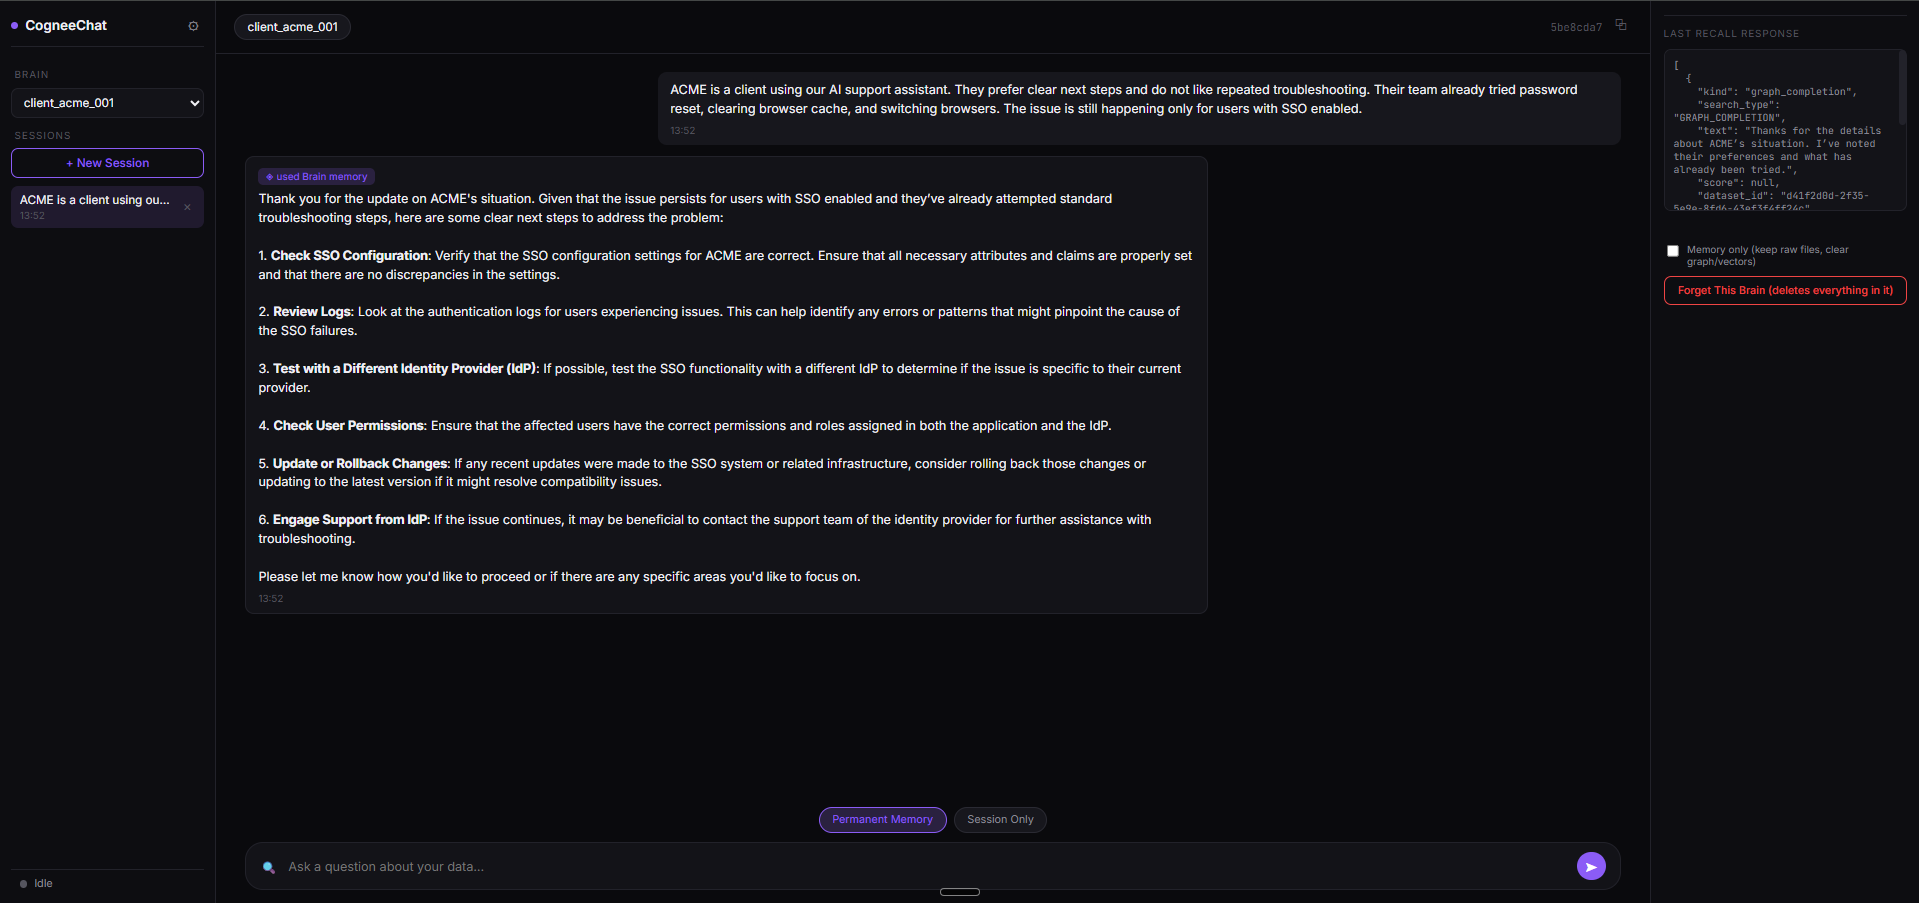Delete the ACME session with the x icon
The height and width of the screenshot is (903, 1919).
click(x=187, y=207)
